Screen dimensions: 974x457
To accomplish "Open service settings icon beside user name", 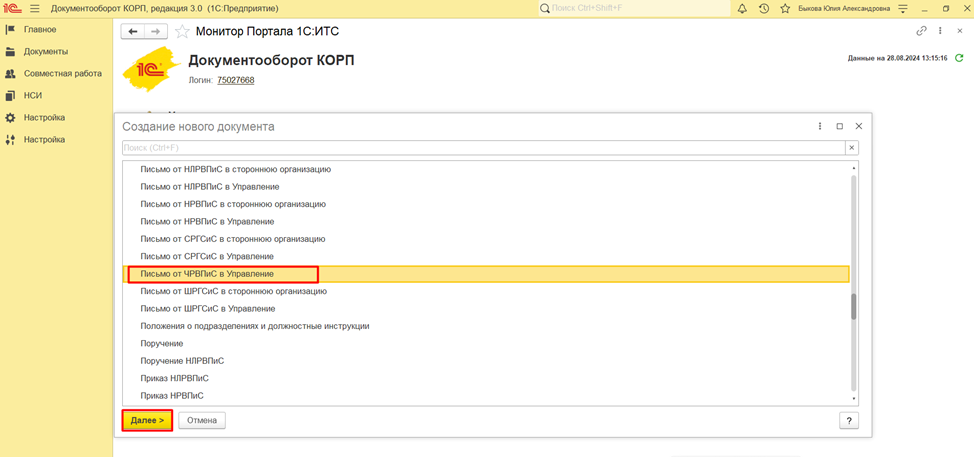I will 903,9.
